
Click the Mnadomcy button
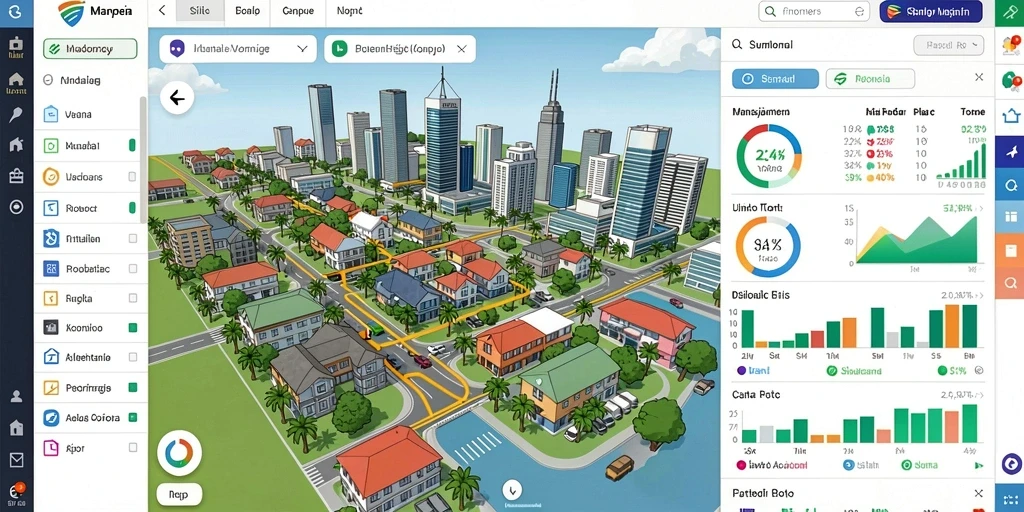[90, 48]
